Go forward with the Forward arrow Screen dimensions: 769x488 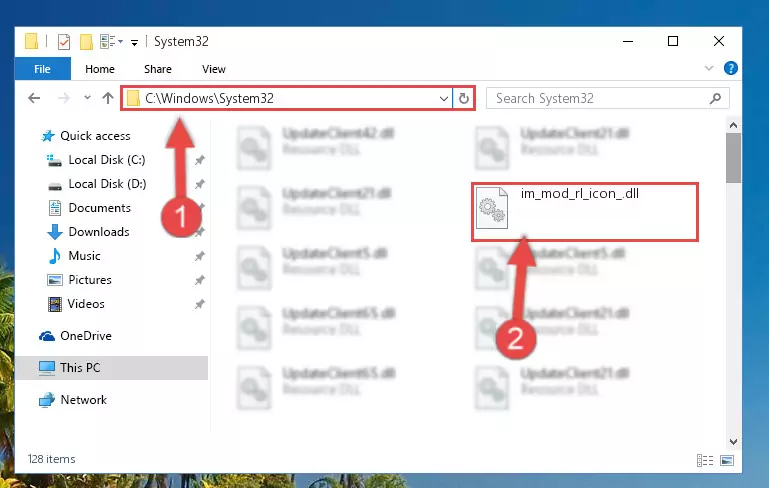63,98
